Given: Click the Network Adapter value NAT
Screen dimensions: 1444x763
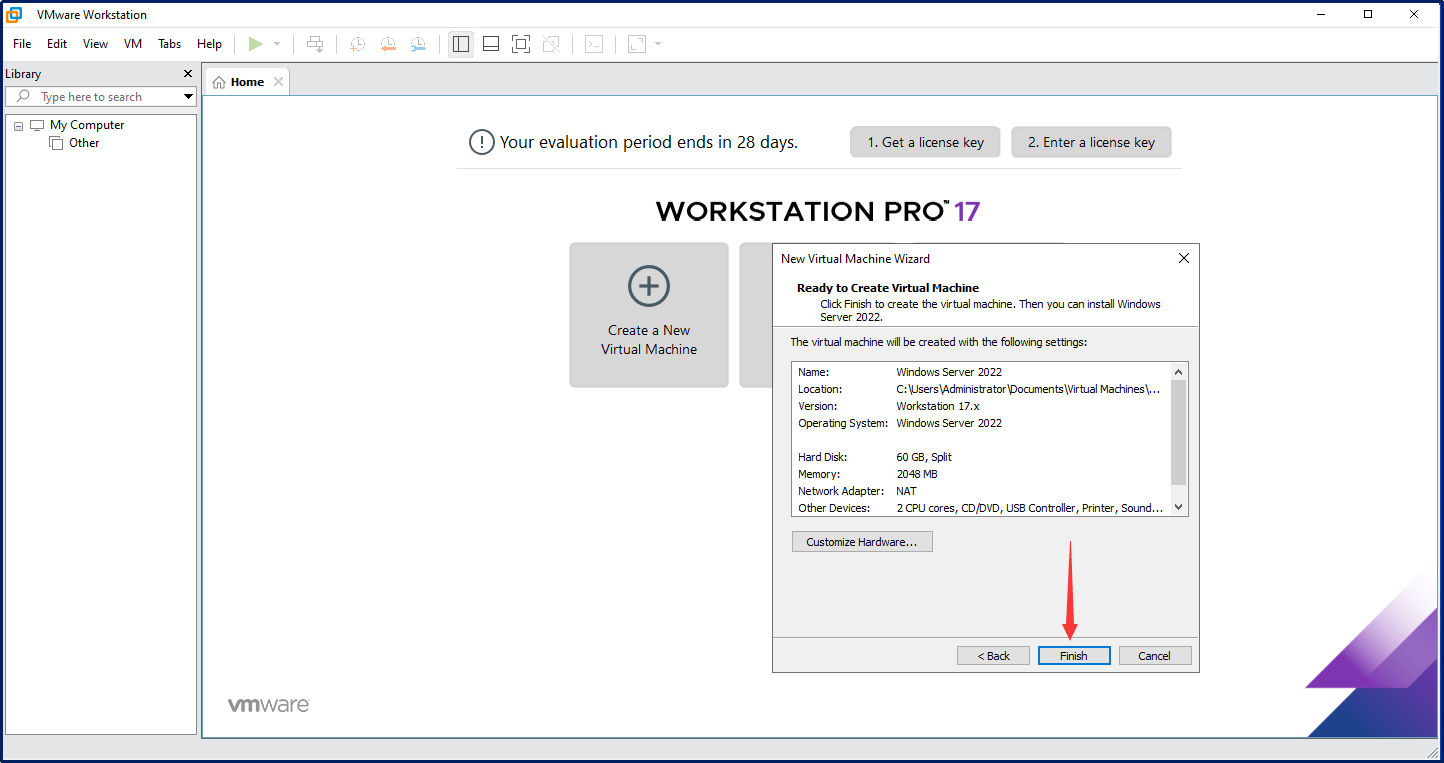Looking at the screenshot, I should click(907, 491).
